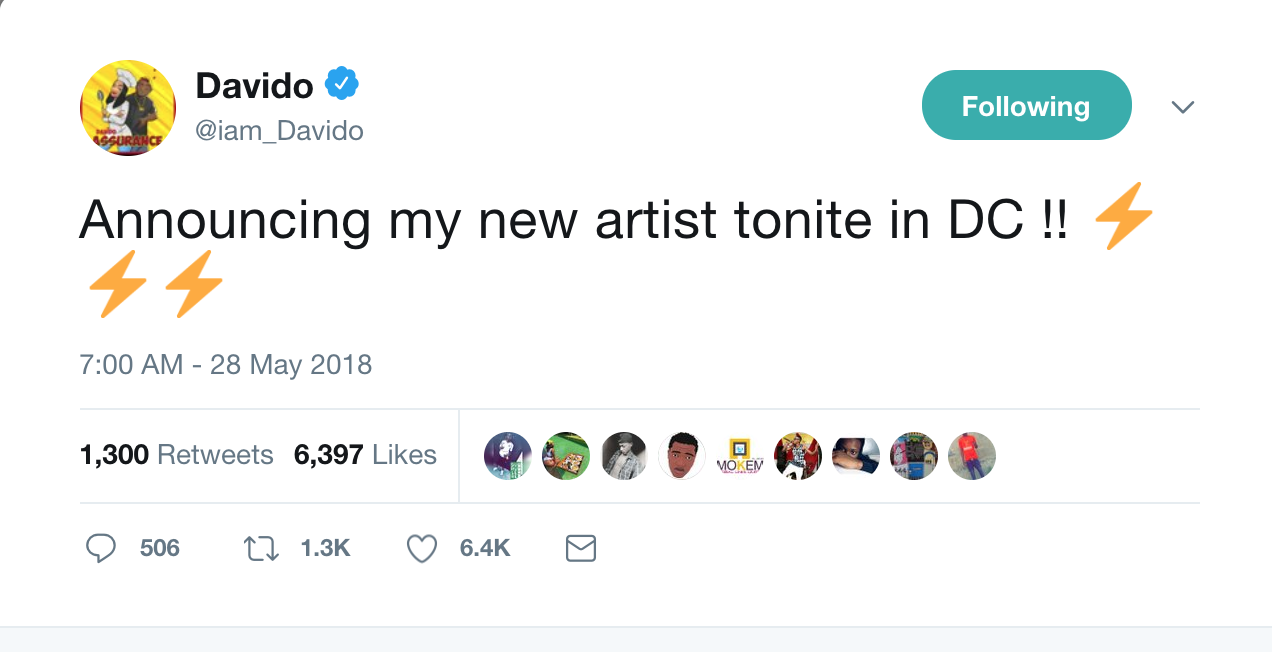Image resolution: width=1272 pixels, height=652 pixels.
Task: Open the 6,397 Likes list
Action: [365, 455]
